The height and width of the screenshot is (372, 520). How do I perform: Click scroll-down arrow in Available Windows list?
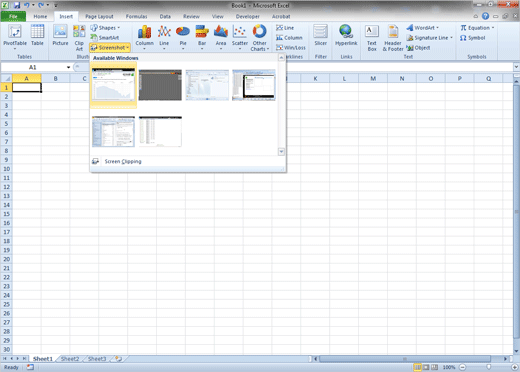pyautogui.click(x=281, y=152)
